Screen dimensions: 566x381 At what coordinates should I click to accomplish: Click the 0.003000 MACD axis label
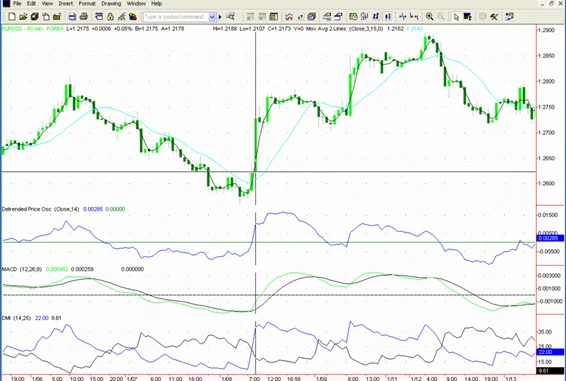tap(549, 276)
